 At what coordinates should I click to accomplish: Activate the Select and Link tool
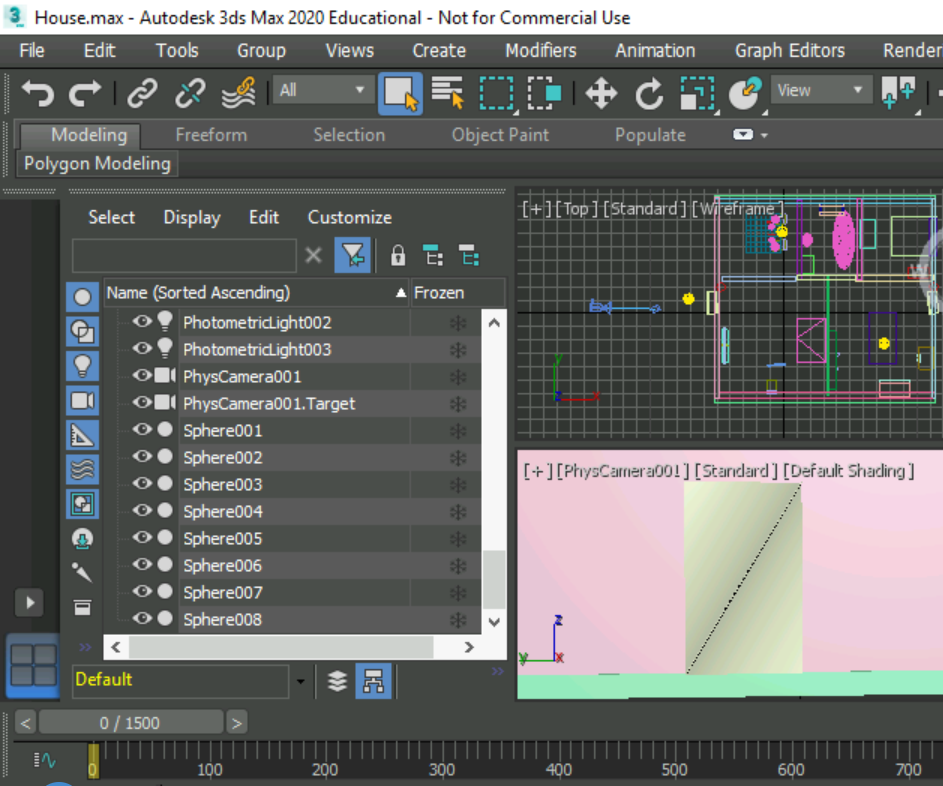[142, 92]
